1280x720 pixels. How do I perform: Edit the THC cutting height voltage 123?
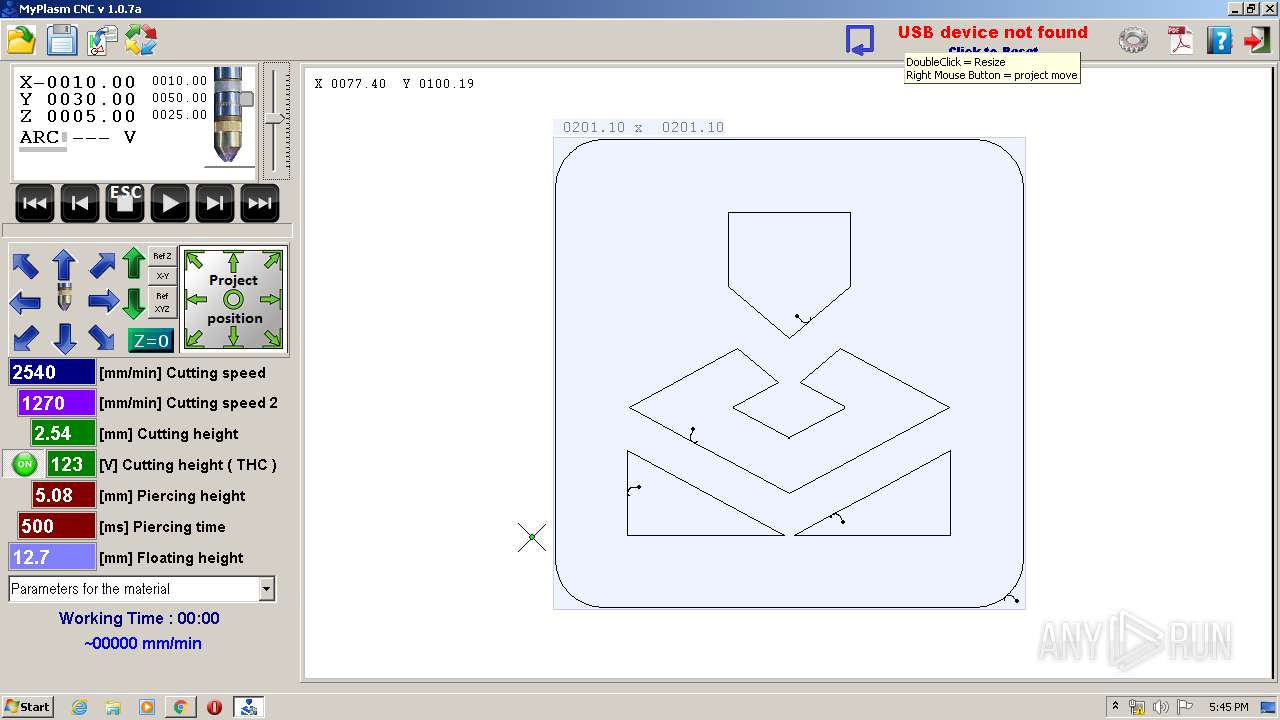point(72,465)
